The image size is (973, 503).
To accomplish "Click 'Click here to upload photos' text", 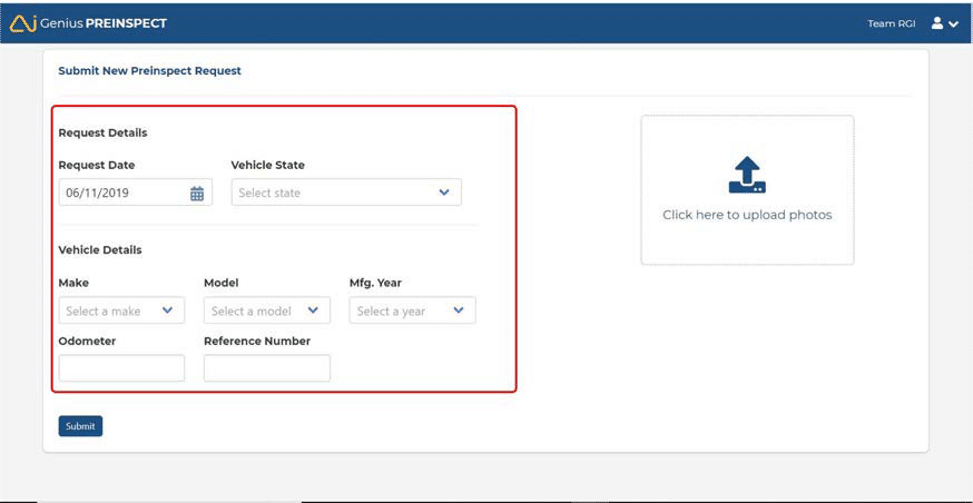I will (747, 215).
